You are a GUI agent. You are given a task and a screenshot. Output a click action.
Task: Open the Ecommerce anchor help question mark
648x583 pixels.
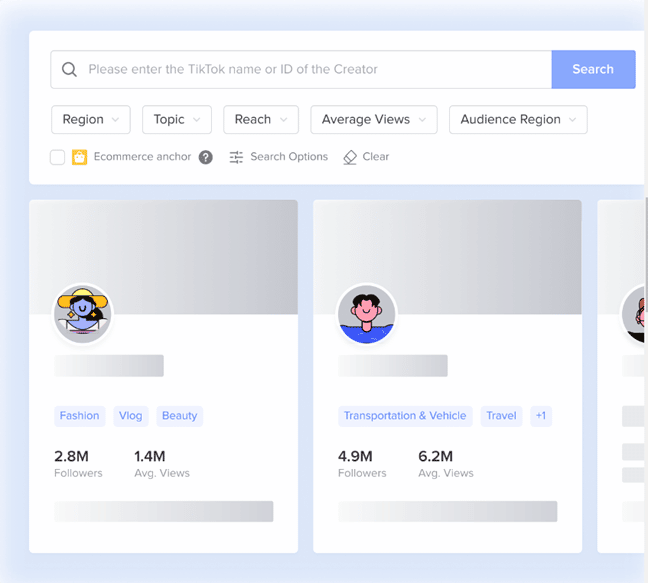coord(205,157)
